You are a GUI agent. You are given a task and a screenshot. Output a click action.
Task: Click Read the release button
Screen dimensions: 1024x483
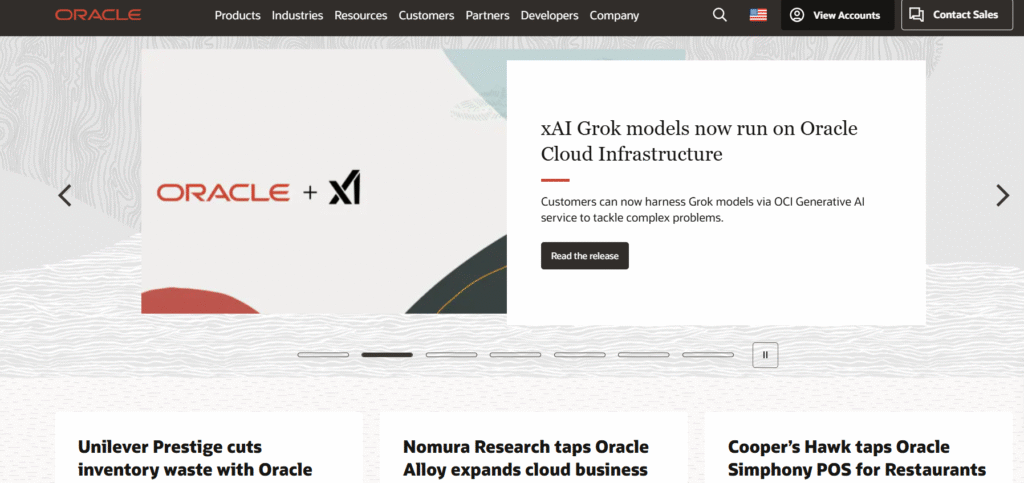(584, 256)
